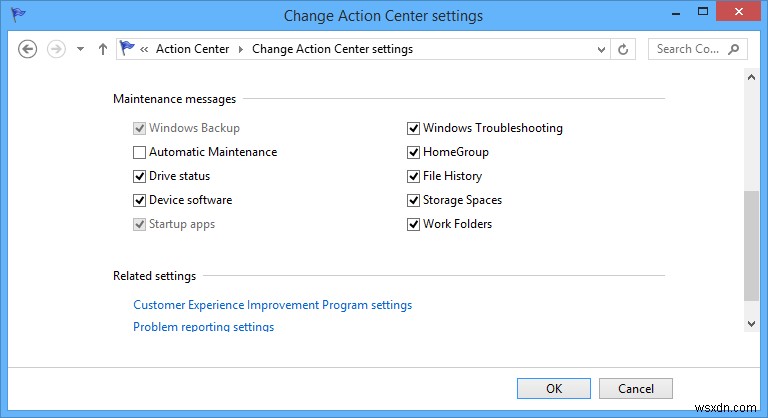Click the search magnifier icon

coord(734,49)
